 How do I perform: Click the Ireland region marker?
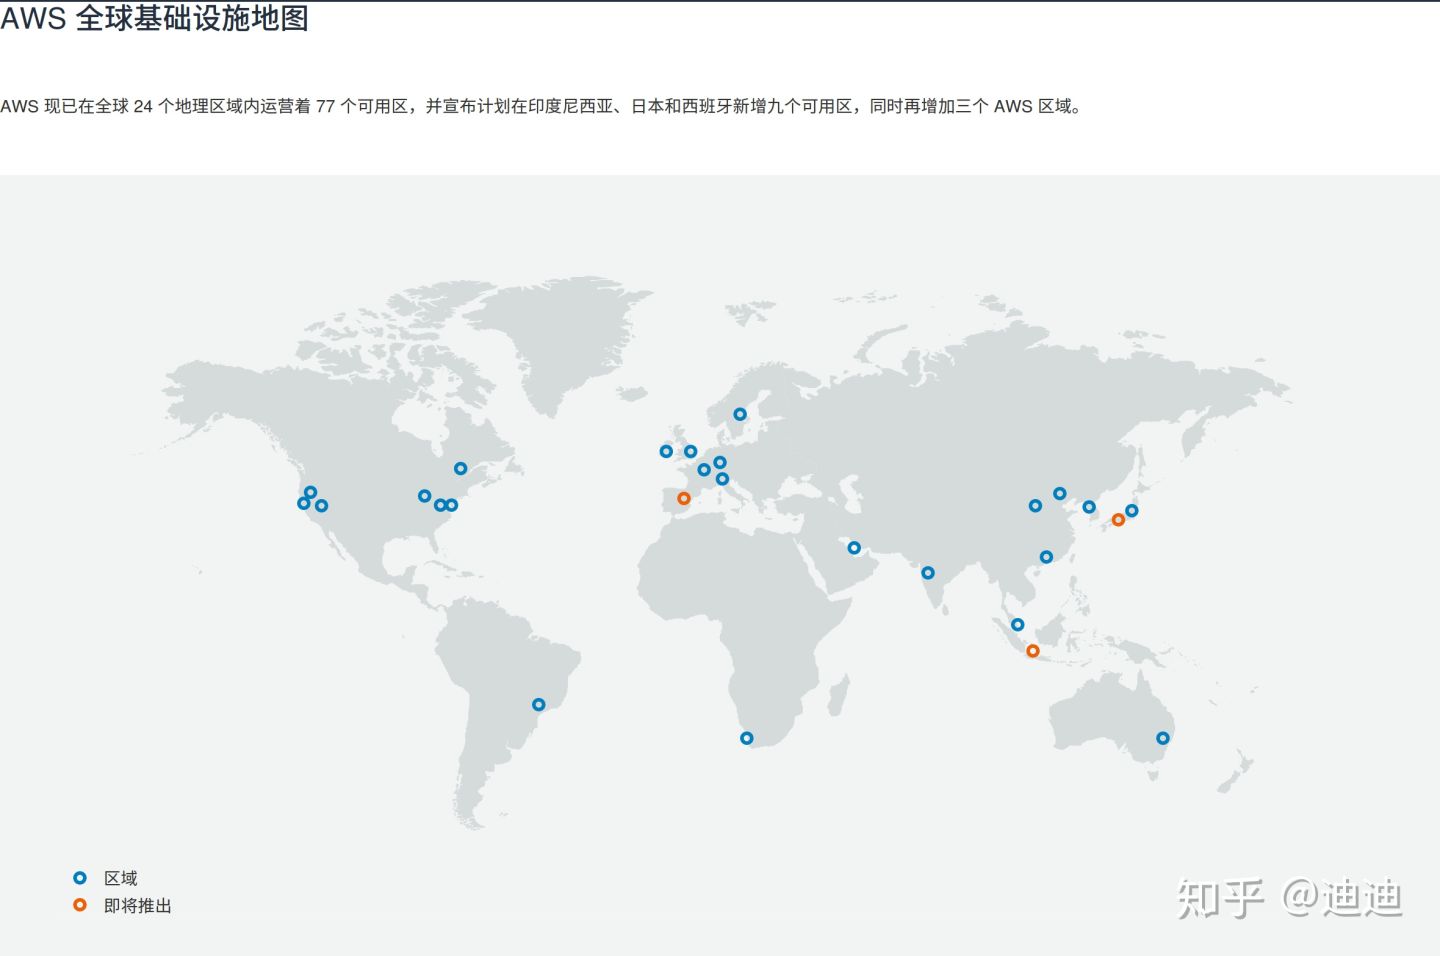pyautogui.click(x=666, y=452)
